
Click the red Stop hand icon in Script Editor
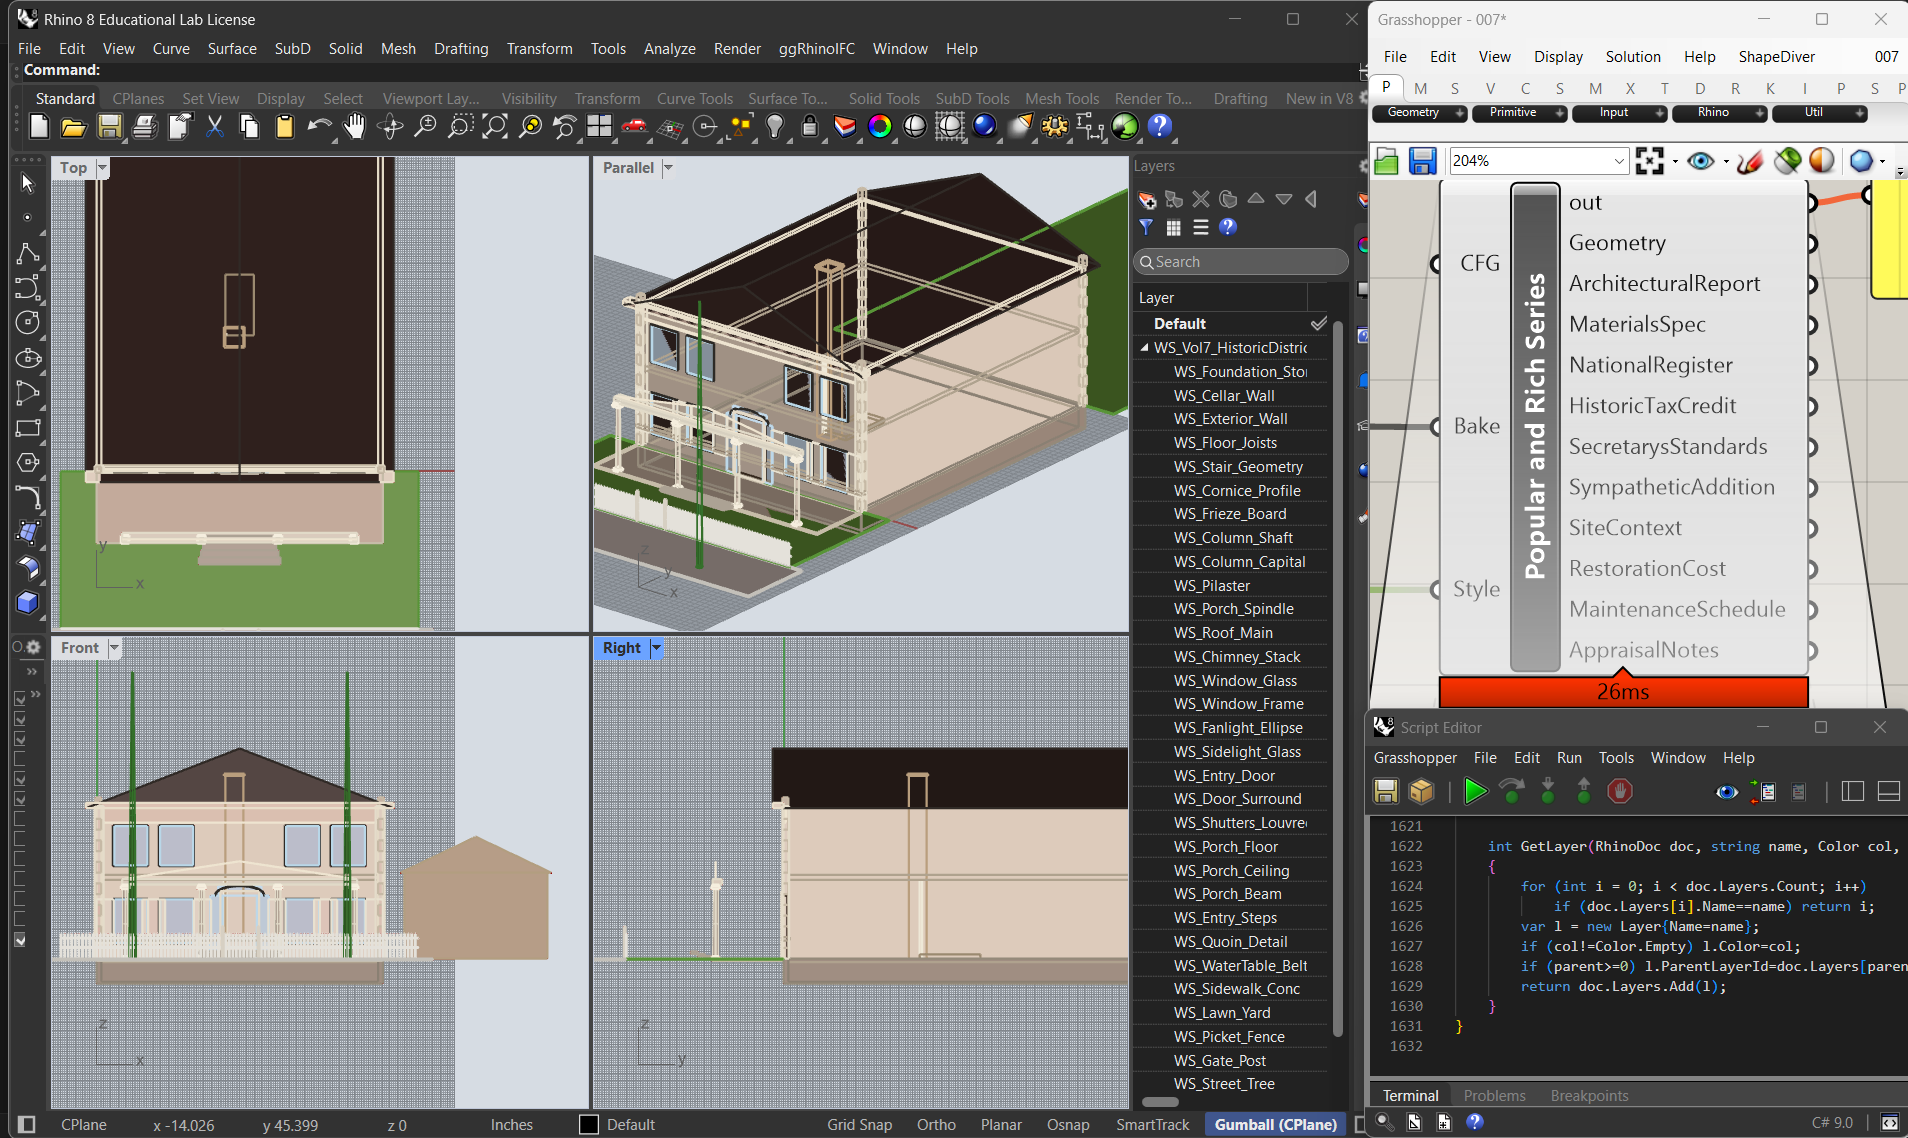(1620, 791)
